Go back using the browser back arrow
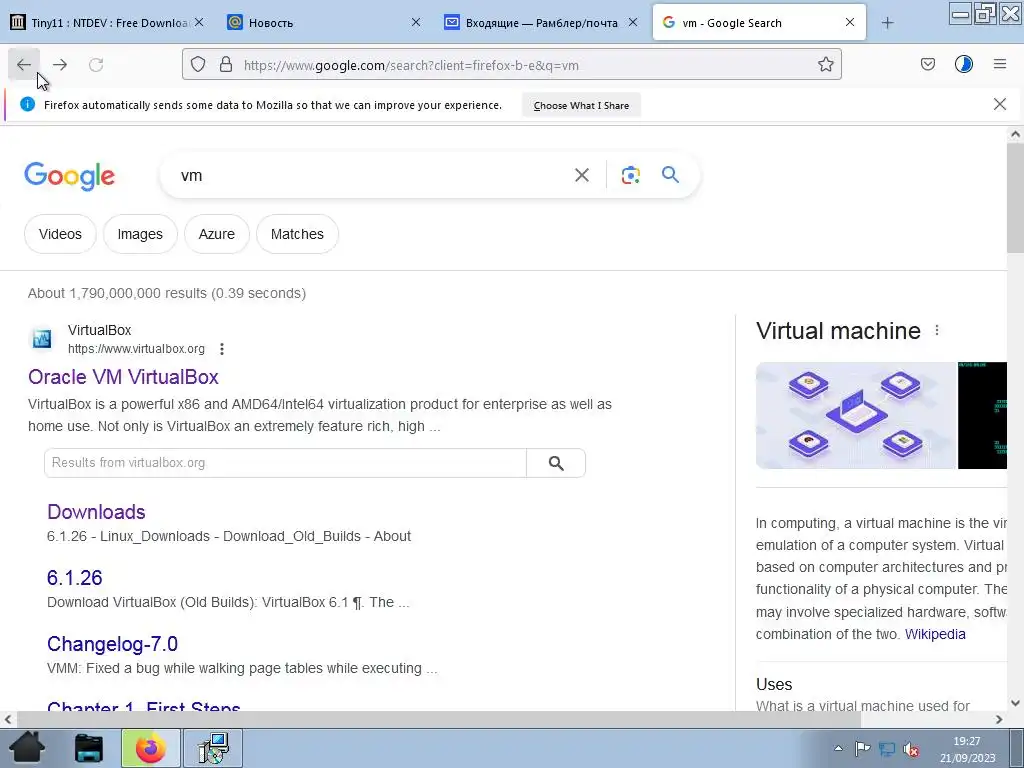This screenshot has width=1024, height=768. 24,65
